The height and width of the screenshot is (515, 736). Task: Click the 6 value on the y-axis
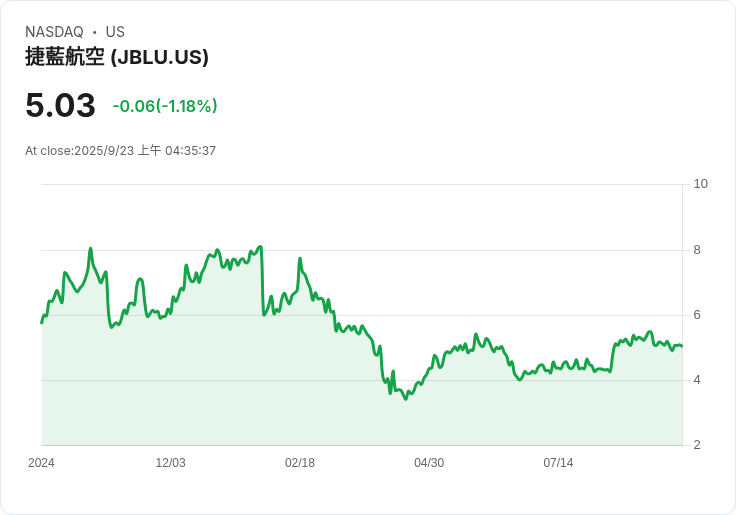click(x=697, y=315)
